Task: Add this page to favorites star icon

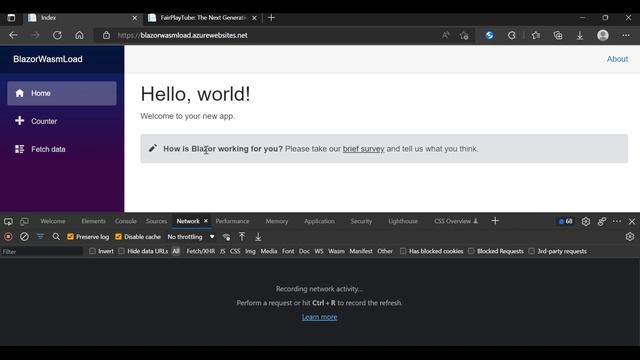Action: click(x=464, y=36)
